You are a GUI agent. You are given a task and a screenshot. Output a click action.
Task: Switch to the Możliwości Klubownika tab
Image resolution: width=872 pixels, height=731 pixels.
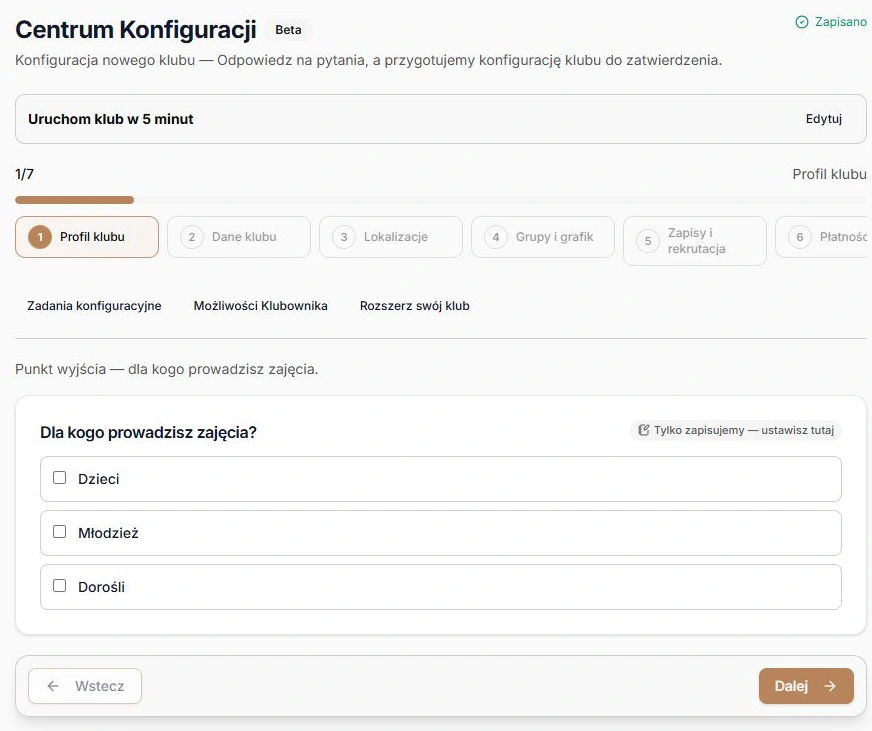260,306
